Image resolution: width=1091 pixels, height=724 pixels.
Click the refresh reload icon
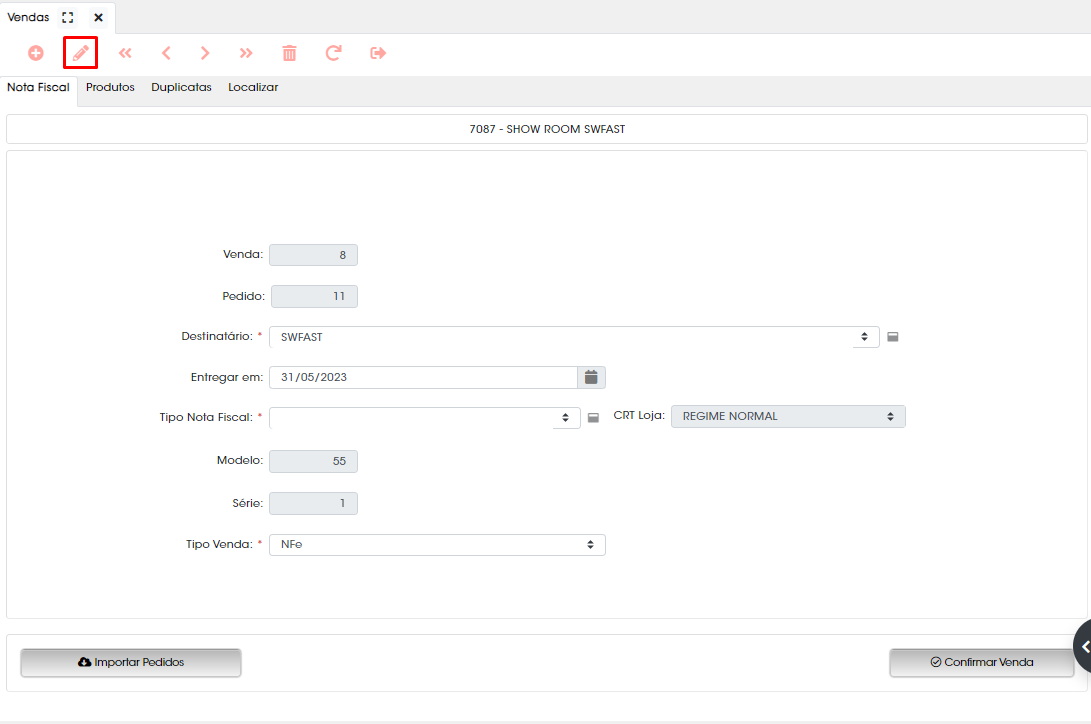333,53
